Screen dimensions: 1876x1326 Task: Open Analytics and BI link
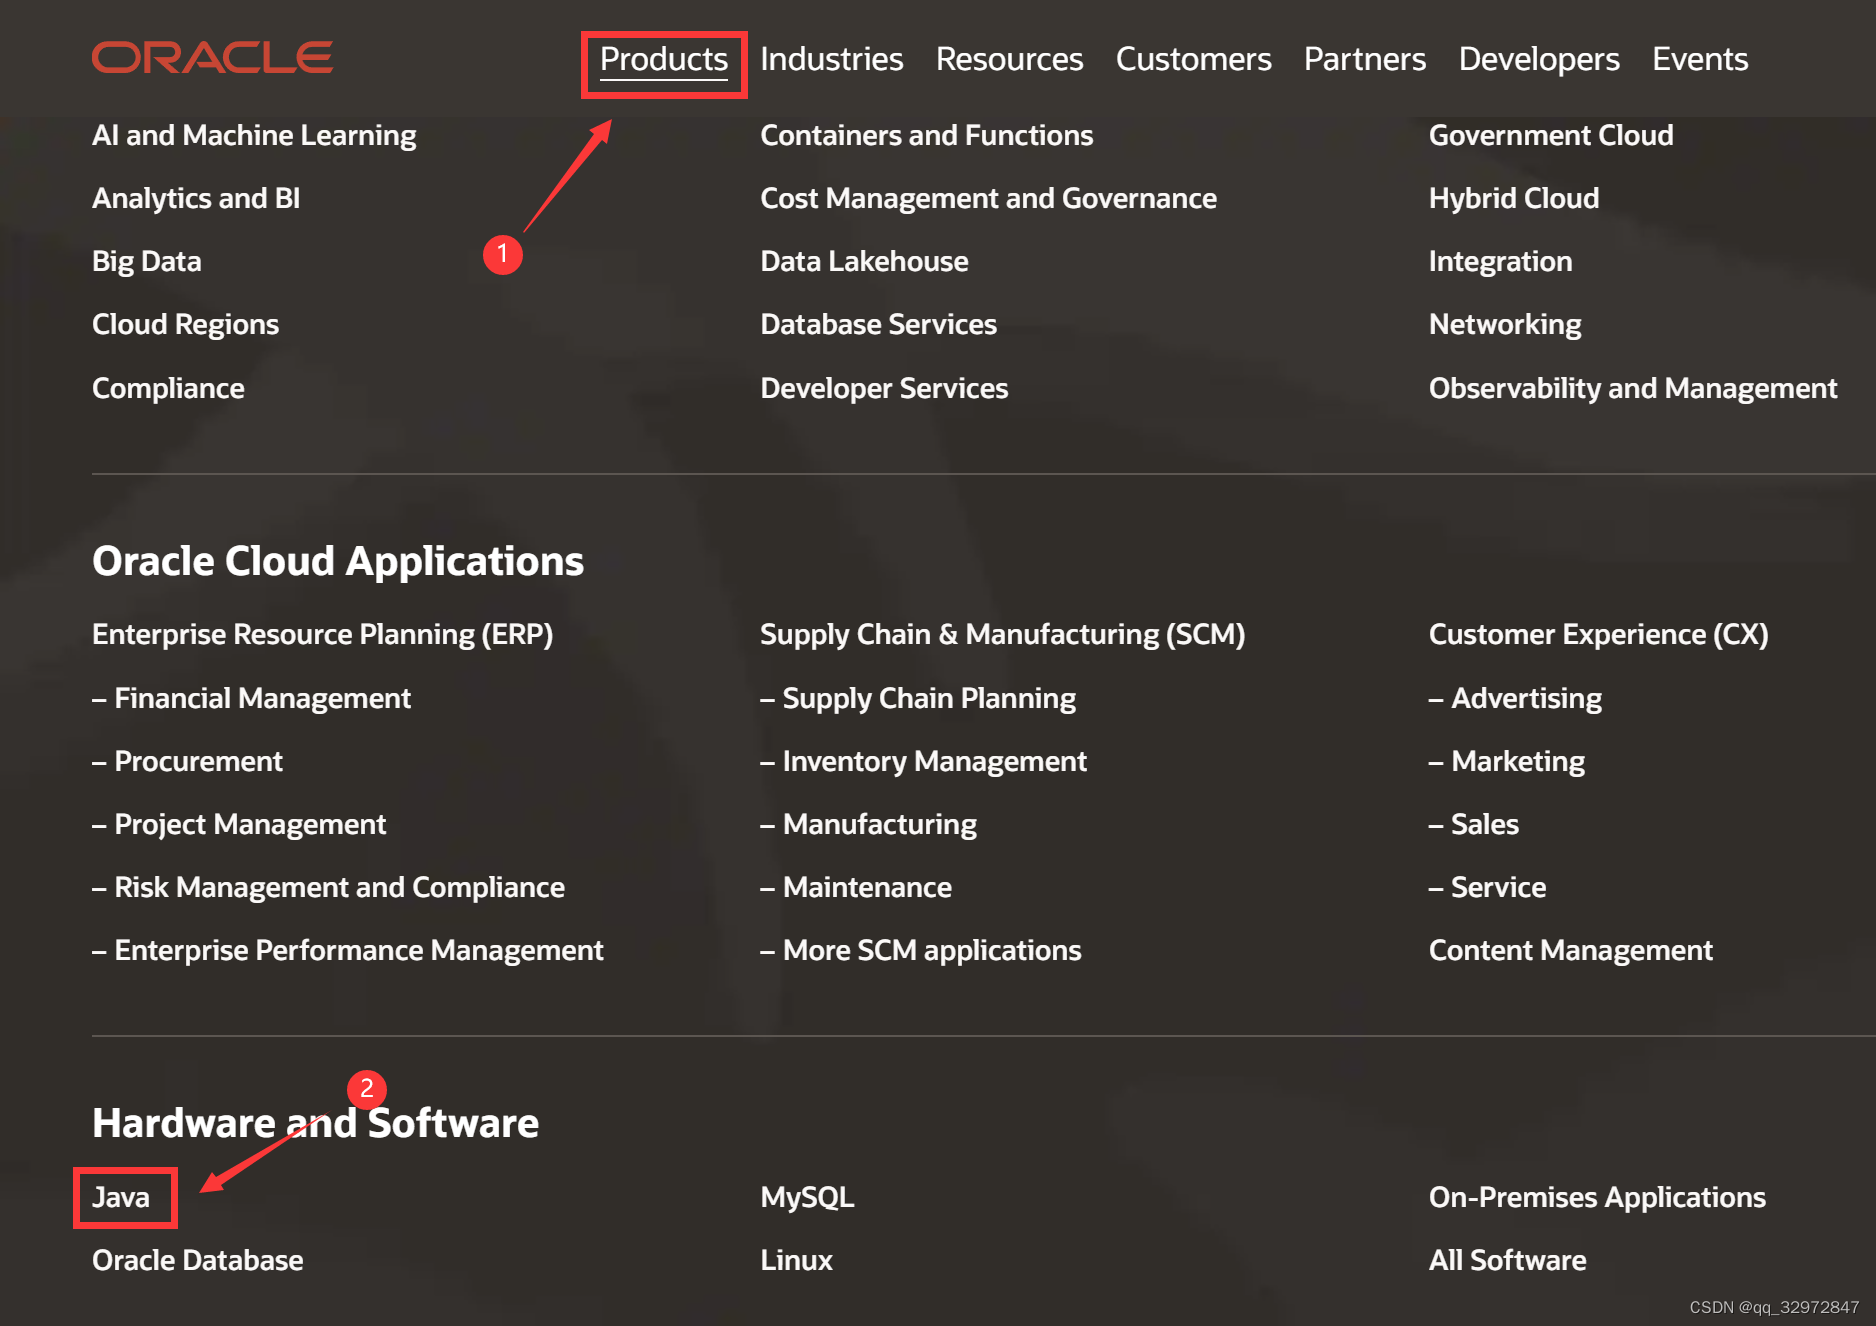(x=196, y=198)
